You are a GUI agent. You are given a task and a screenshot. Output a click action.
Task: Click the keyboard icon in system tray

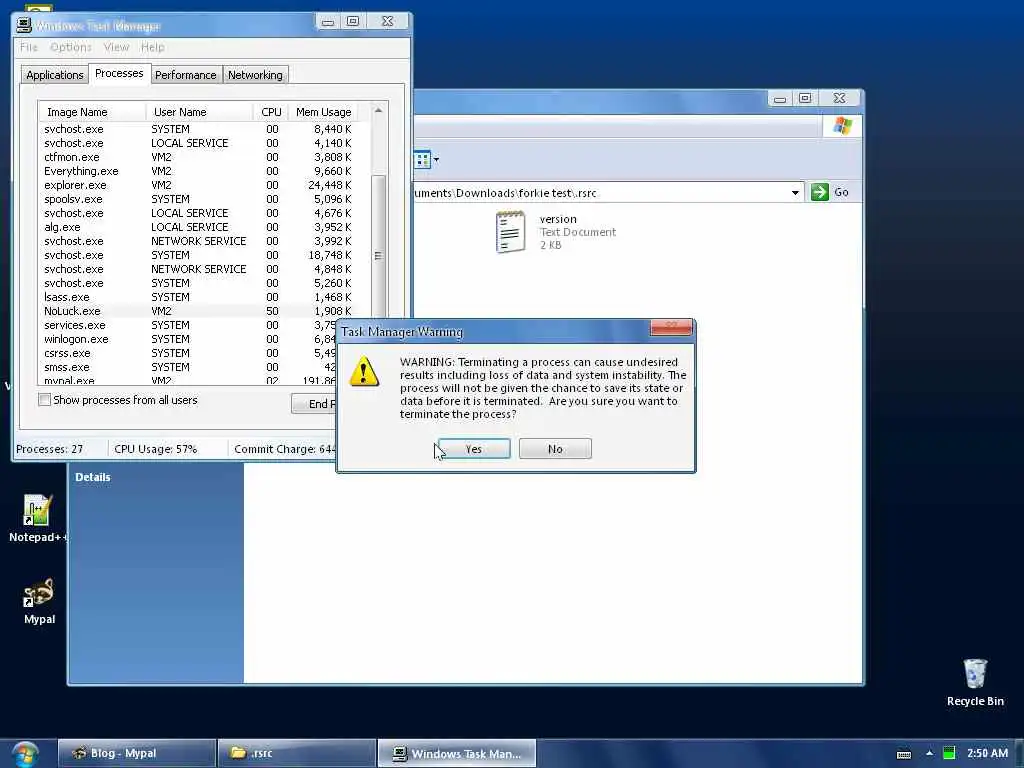pos(904,754)
